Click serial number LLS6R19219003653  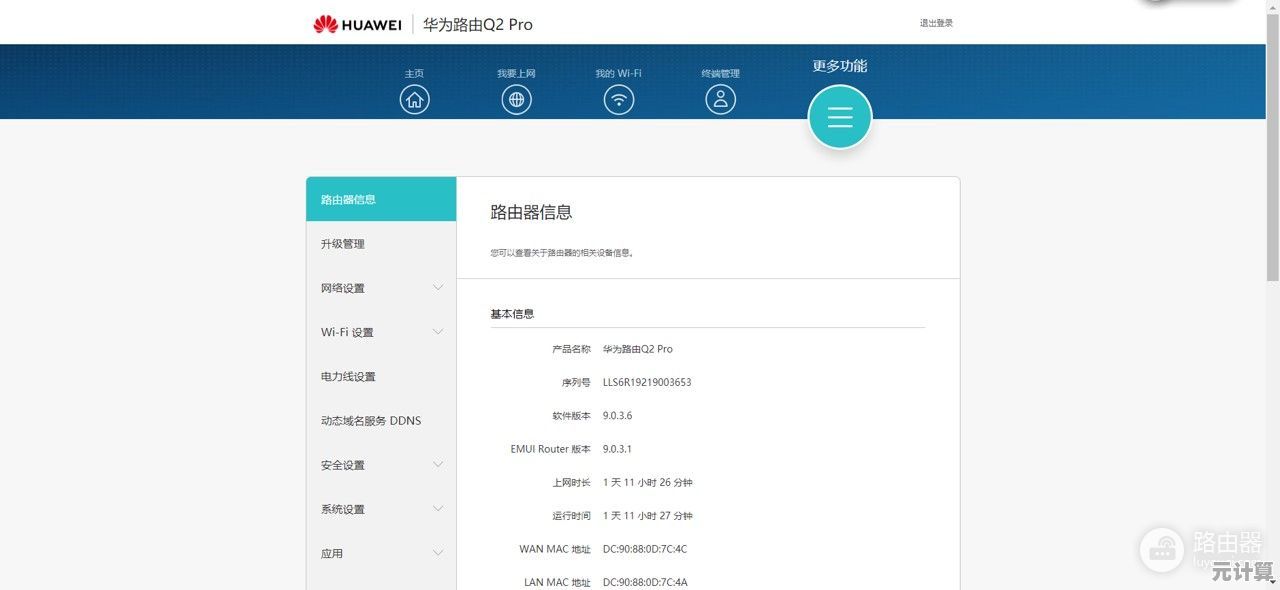[647, 382]
